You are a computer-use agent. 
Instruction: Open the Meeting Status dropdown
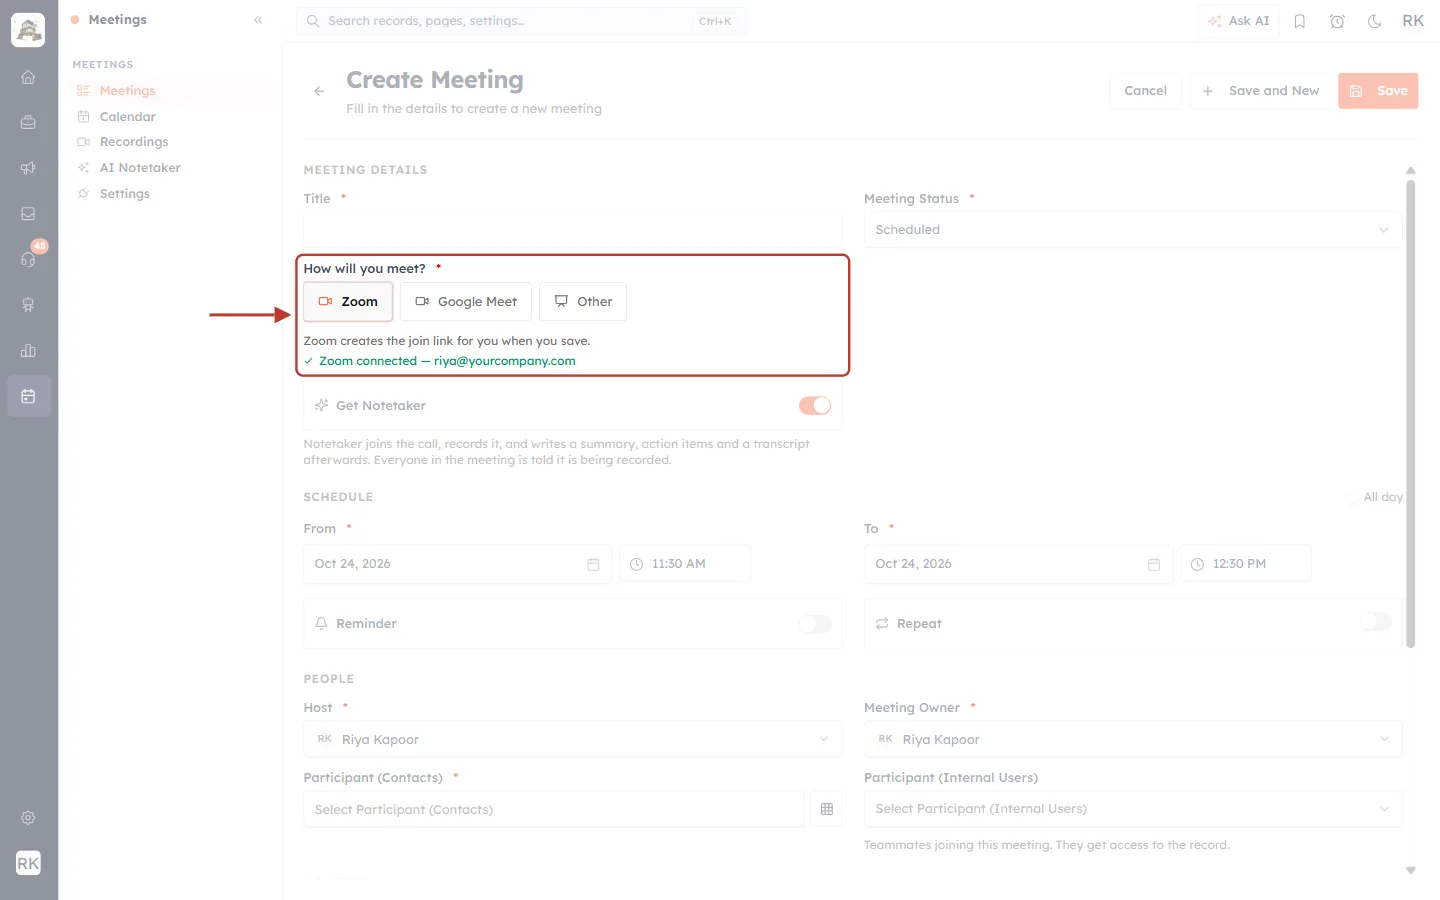tap(1133, 230)
